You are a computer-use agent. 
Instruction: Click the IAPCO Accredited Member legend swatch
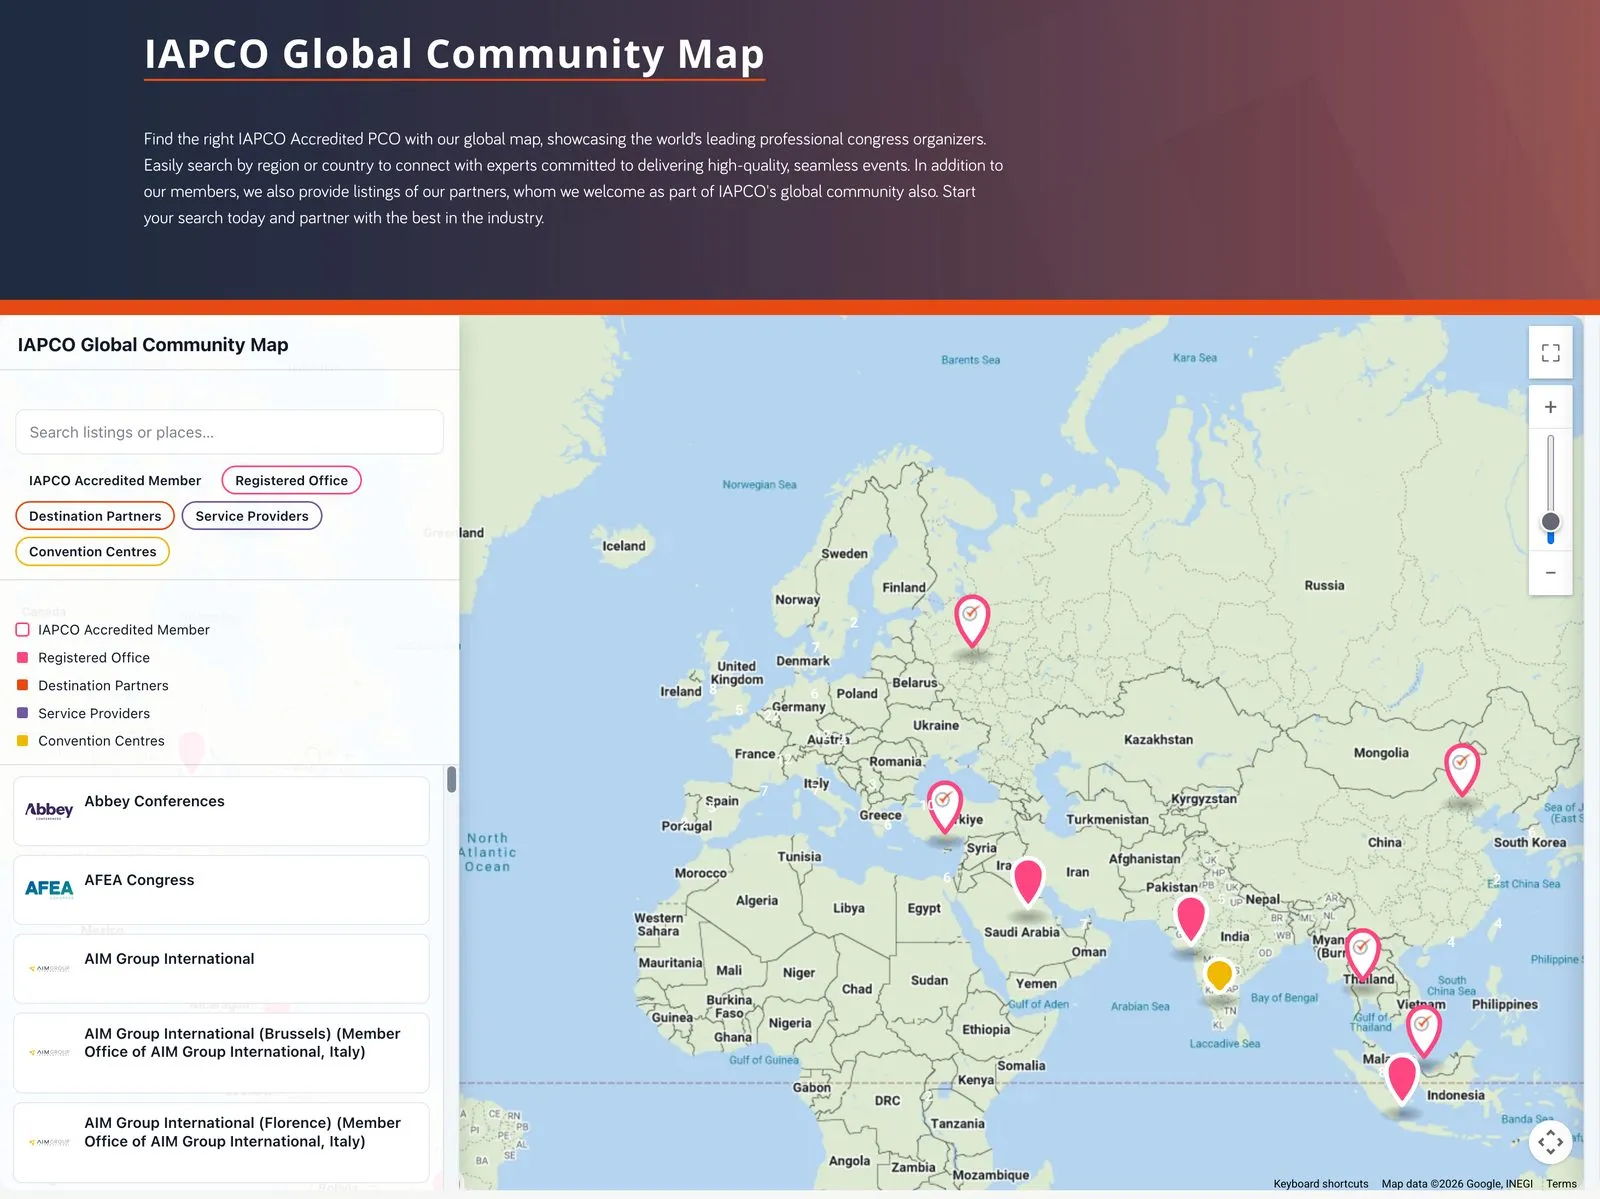pos(22,630)
